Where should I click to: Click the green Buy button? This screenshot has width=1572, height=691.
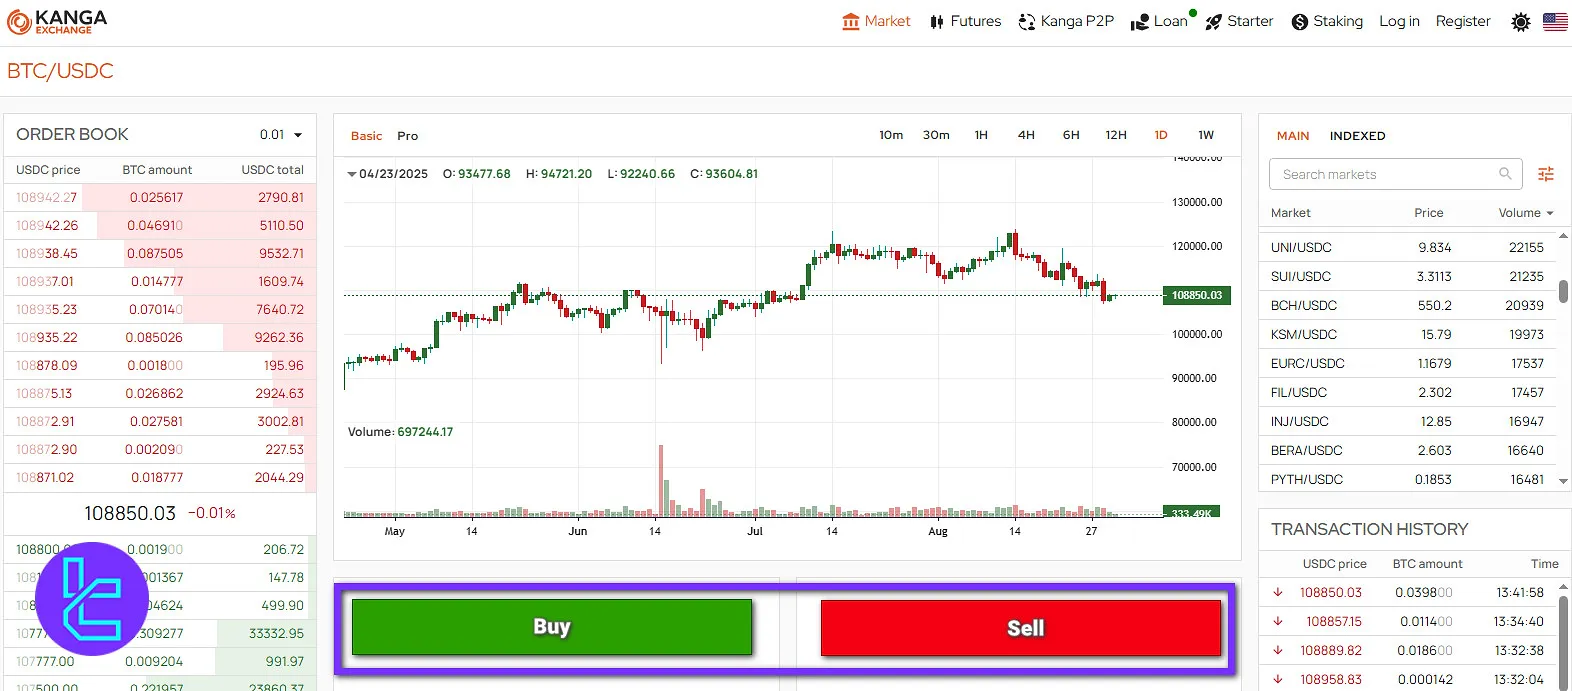(x=552, y=627)
